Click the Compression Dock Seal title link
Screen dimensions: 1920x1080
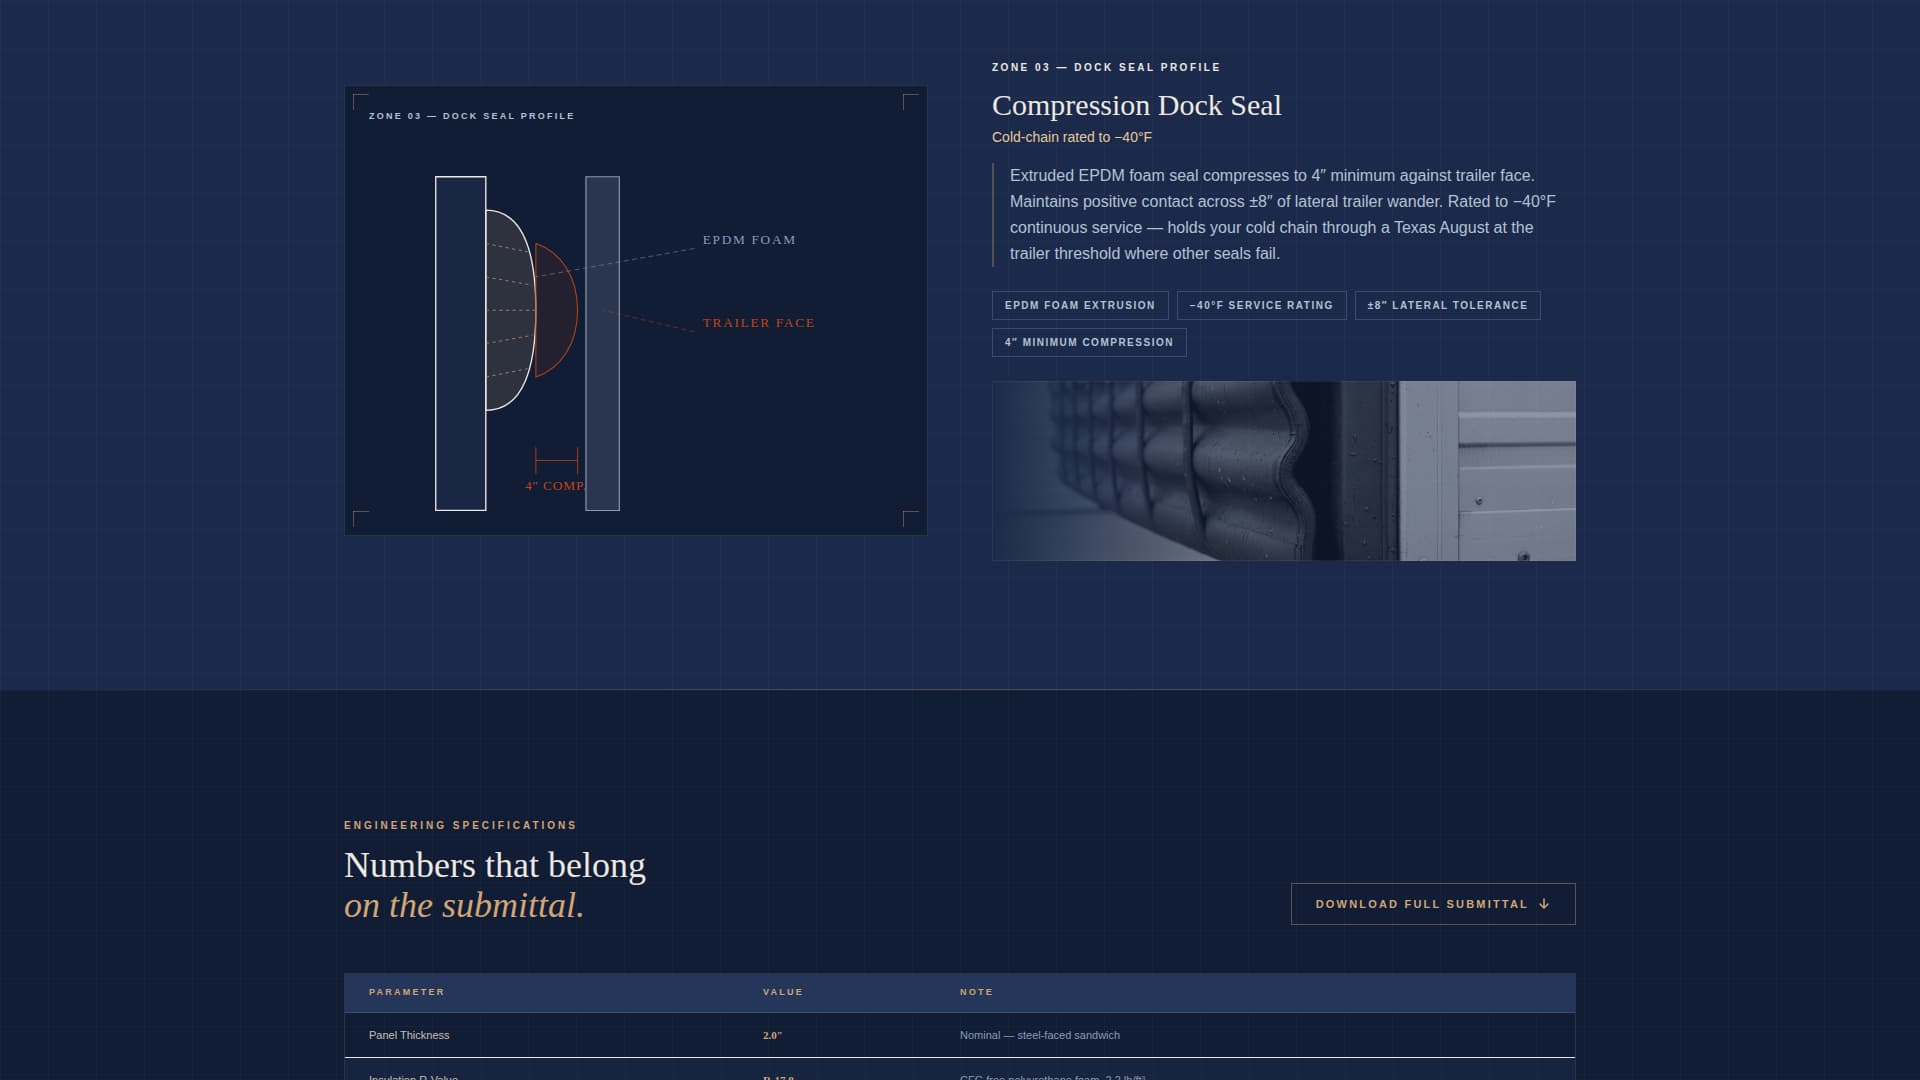pos(1135,105)
